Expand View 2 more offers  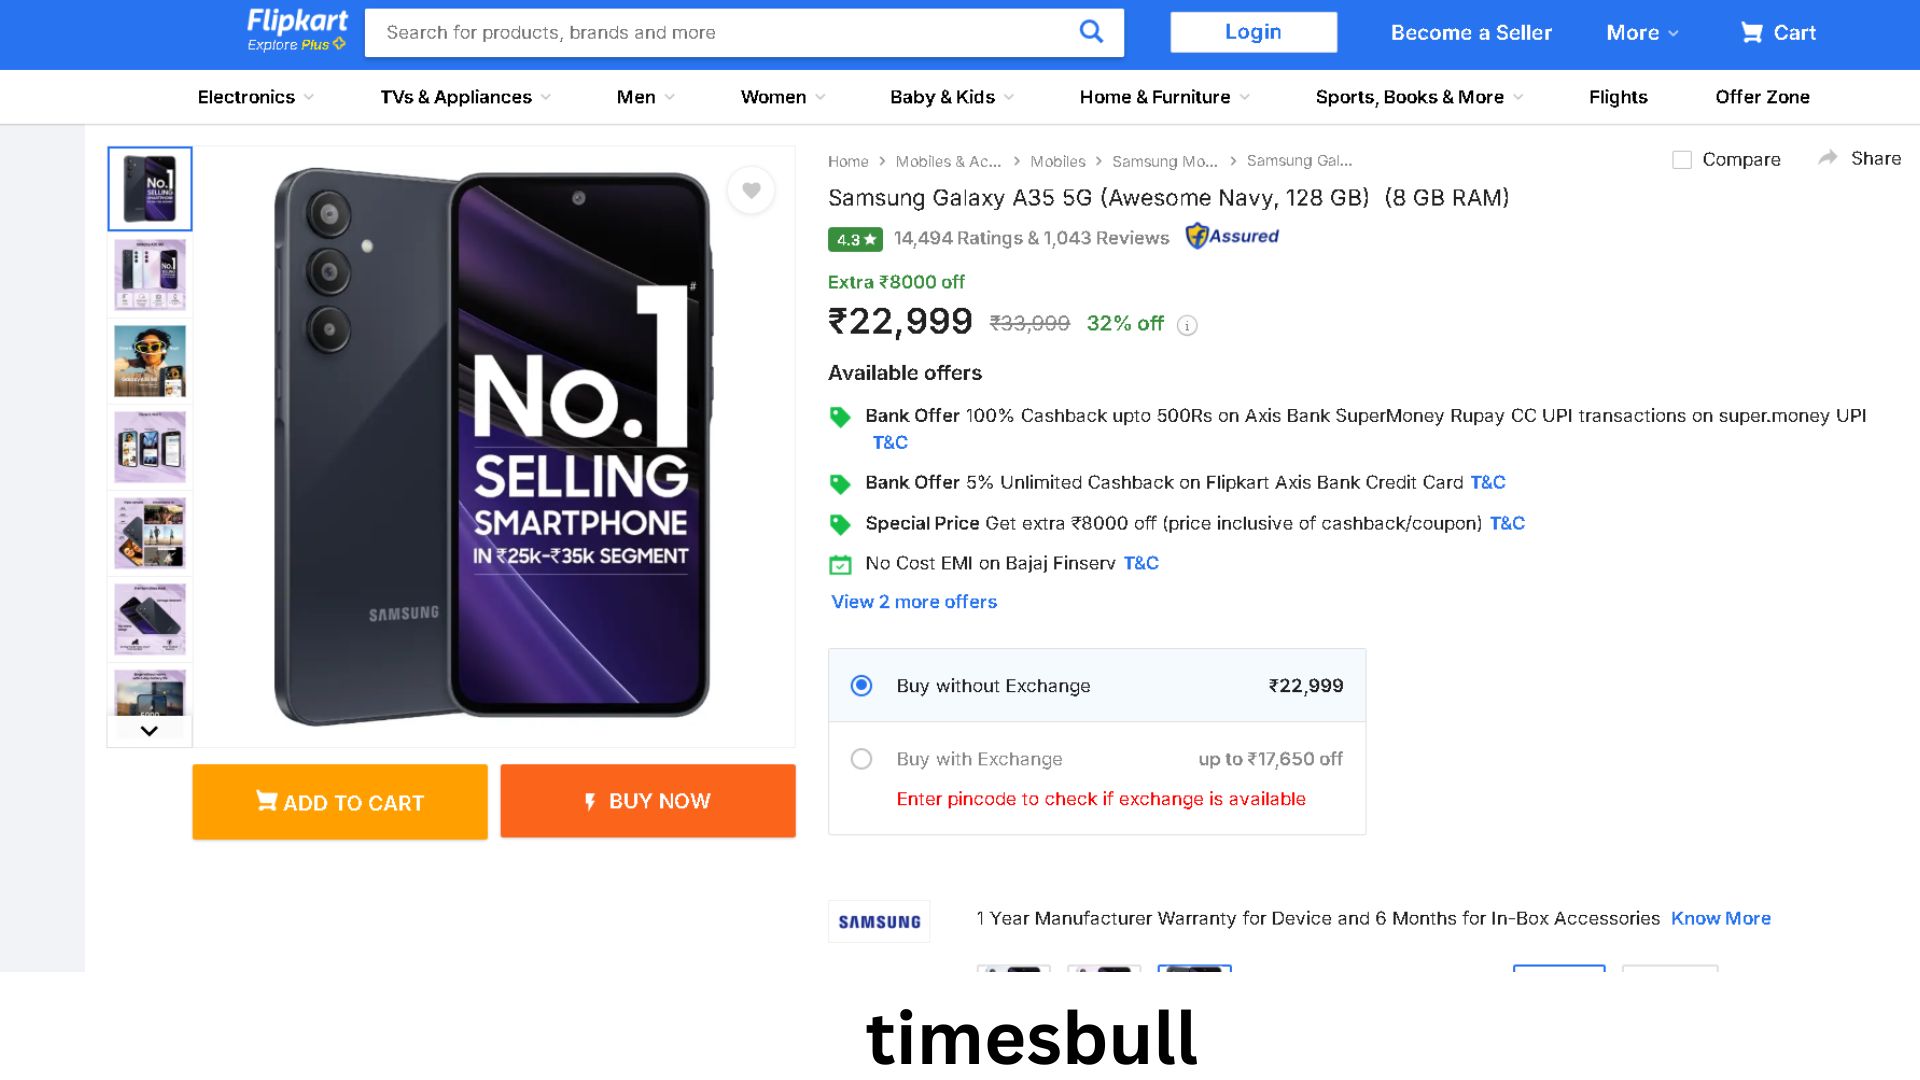914,602
